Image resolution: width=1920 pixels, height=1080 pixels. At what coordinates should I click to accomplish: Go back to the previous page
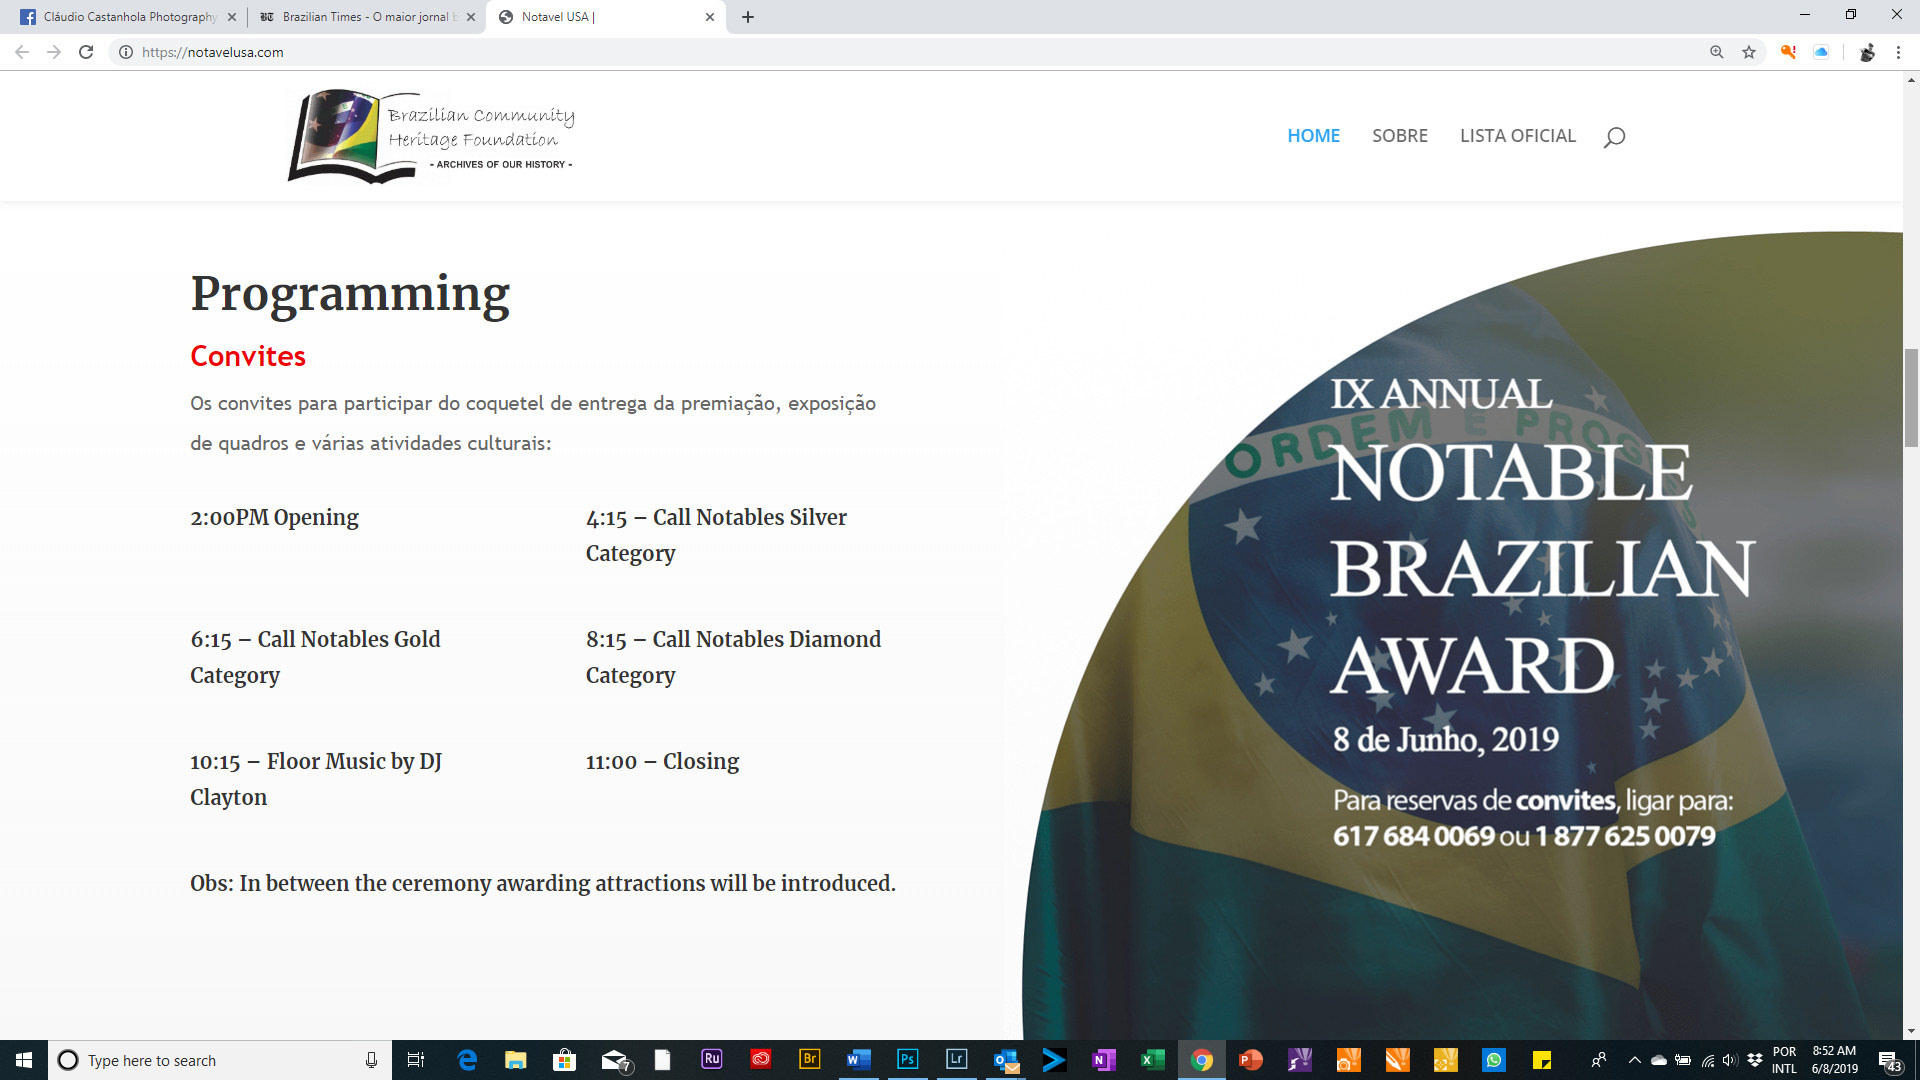22,52
